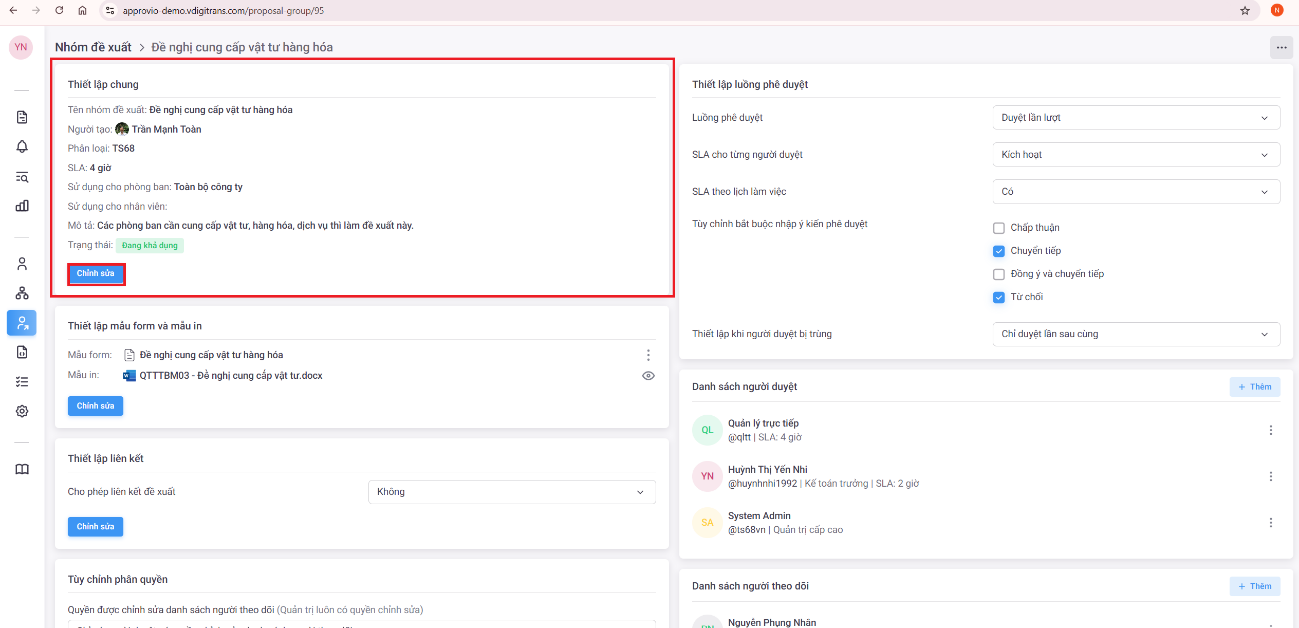Uncheck the Từ chối checkbox
Viewport: 1299px width, 628px height.
[x=999, y=297]
